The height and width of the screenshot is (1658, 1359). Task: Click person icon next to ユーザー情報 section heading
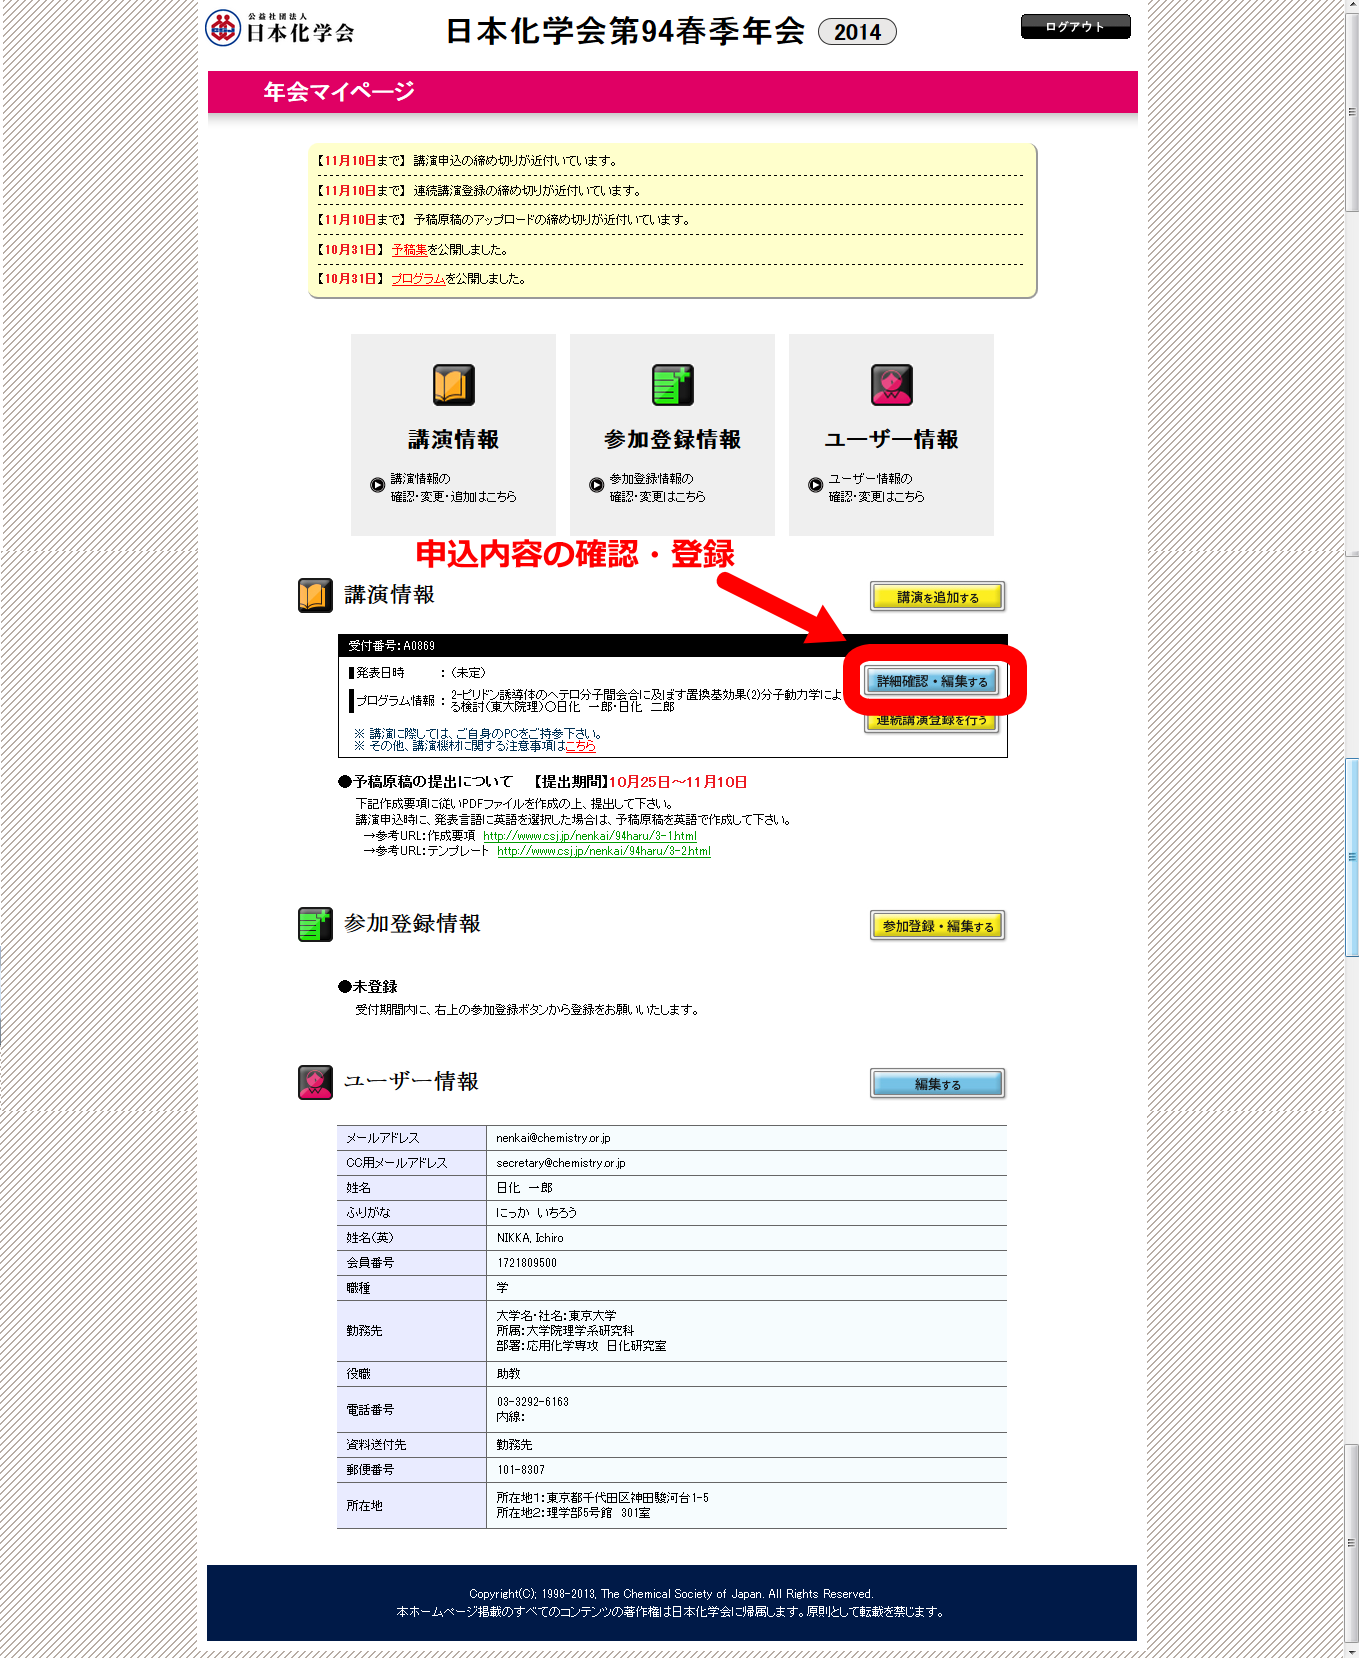tap(315, 1082)
